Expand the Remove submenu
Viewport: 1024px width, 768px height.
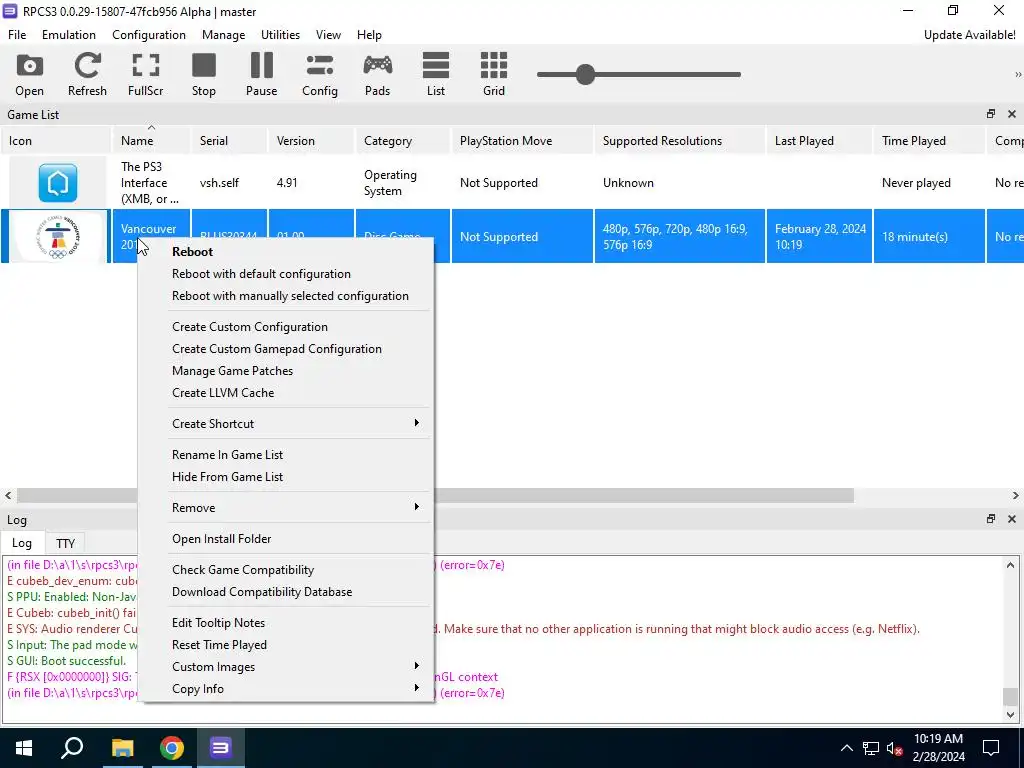(x=286, y=507)
